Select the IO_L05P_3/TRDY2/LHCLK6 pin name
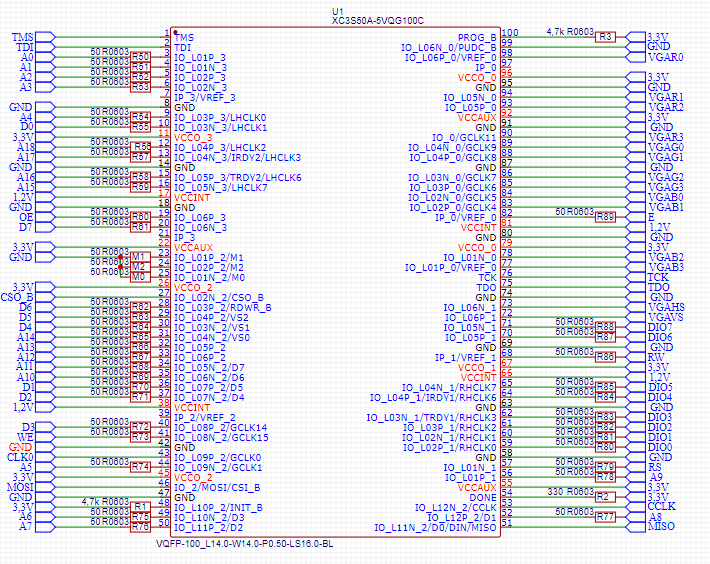Image resolution: width=710 pixels, height=564 pixels. point(238,177)
